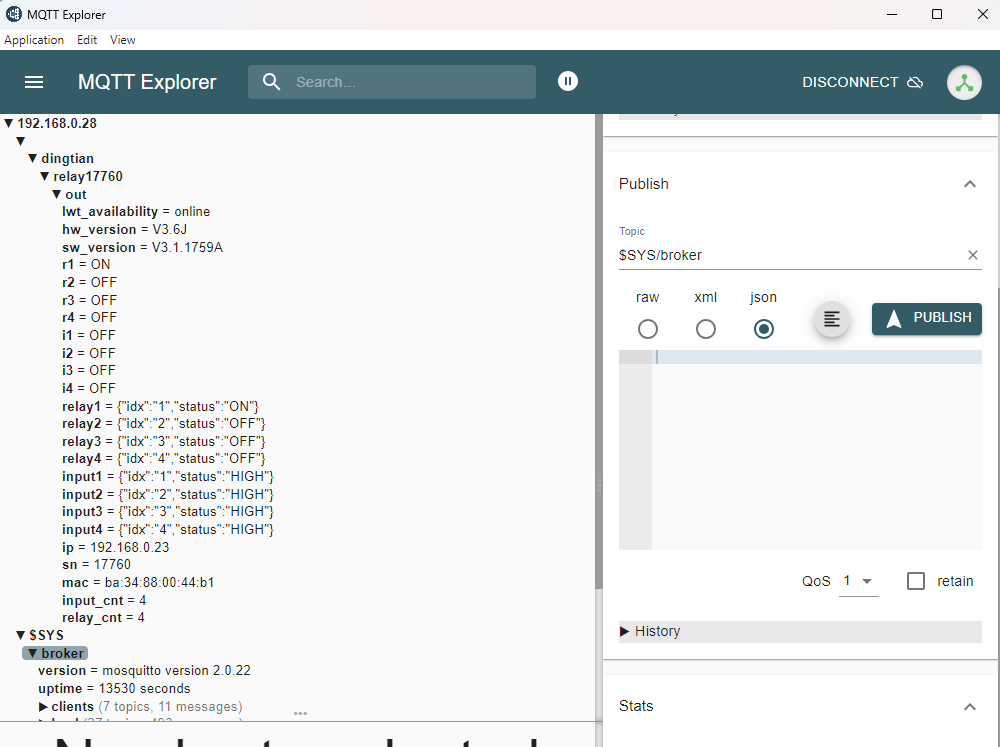Collapse the Publish panel chevron

[969, 184]
